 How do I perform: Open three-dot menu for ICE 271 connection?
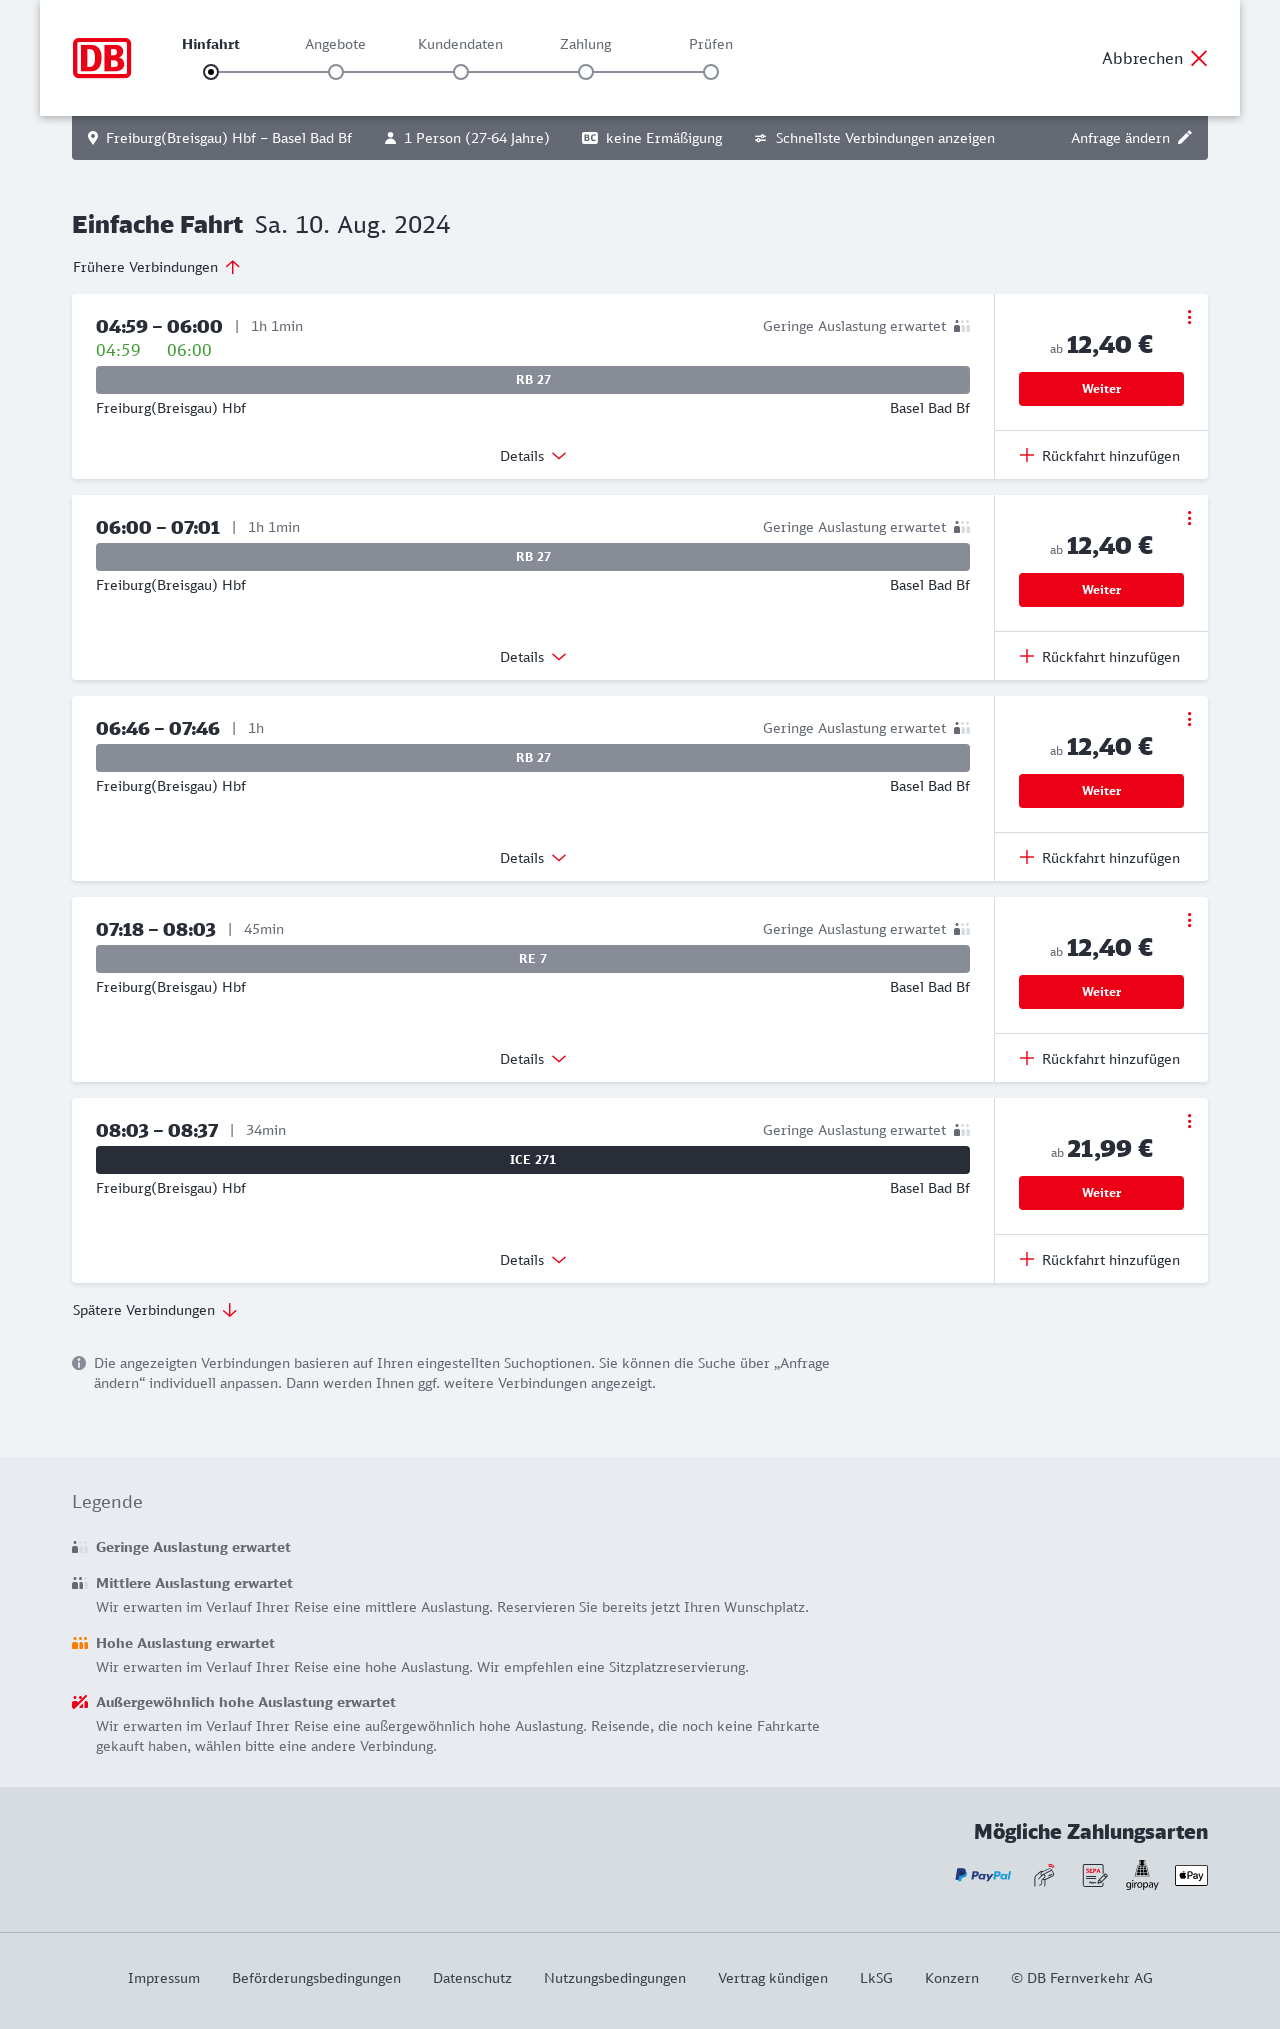1189,1121
